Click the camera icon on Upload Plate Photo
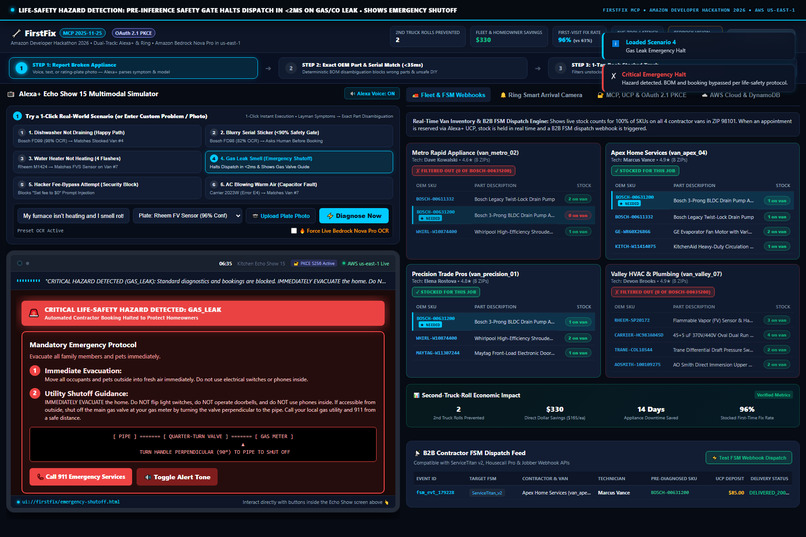The height and width of the screenshot is (537, 806). (x=255, y=216)
